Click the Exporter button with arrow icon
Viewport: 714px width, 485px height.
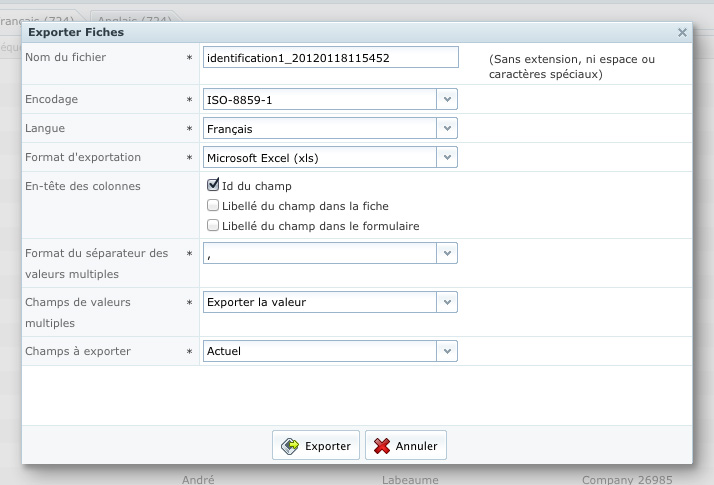(316, 446)
